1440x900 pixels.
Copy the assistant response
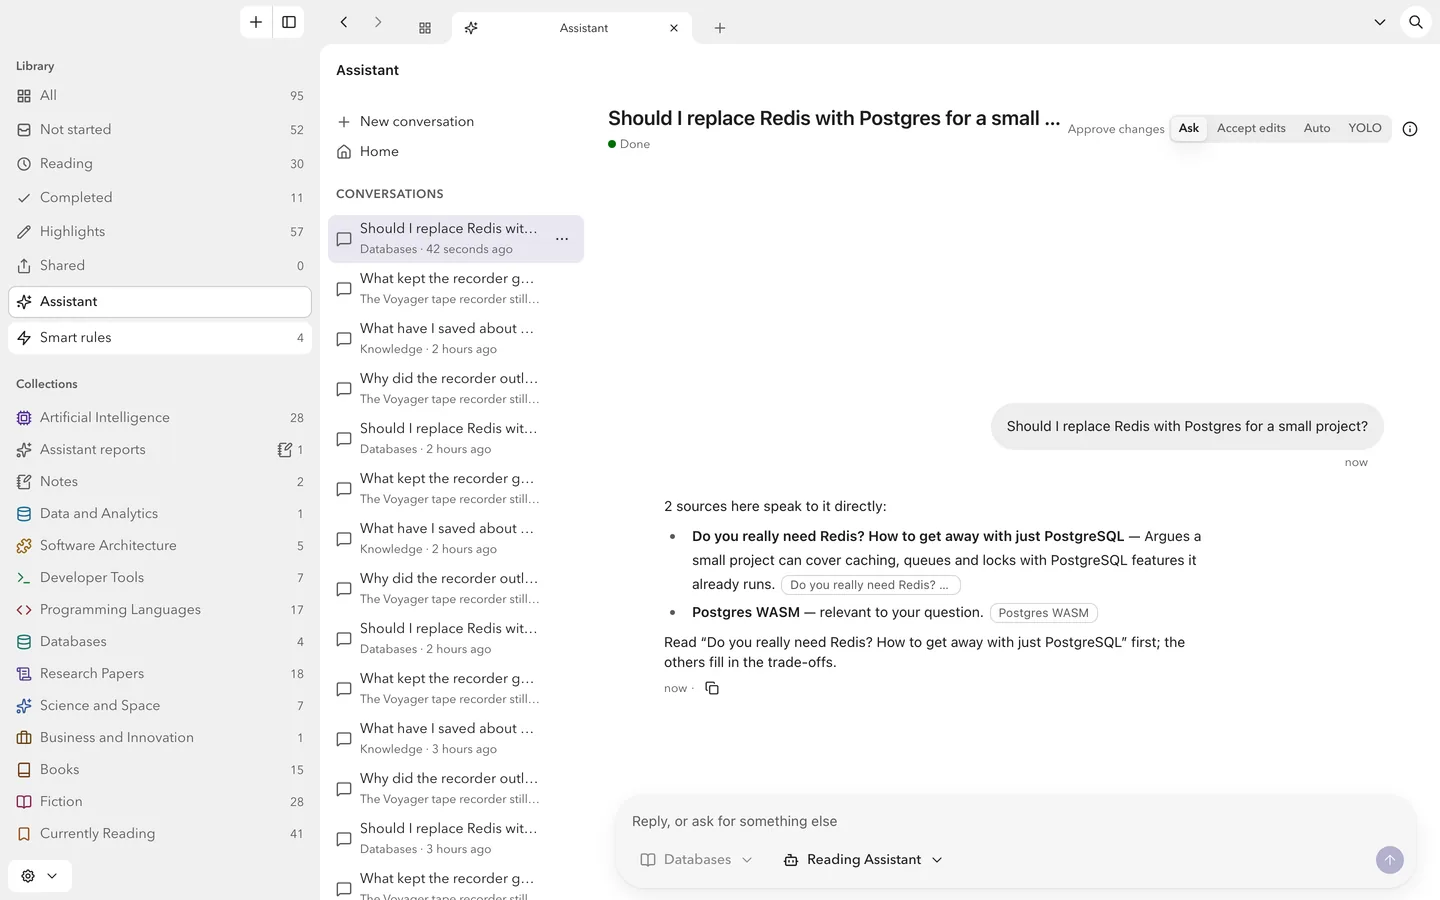(712, 688)
